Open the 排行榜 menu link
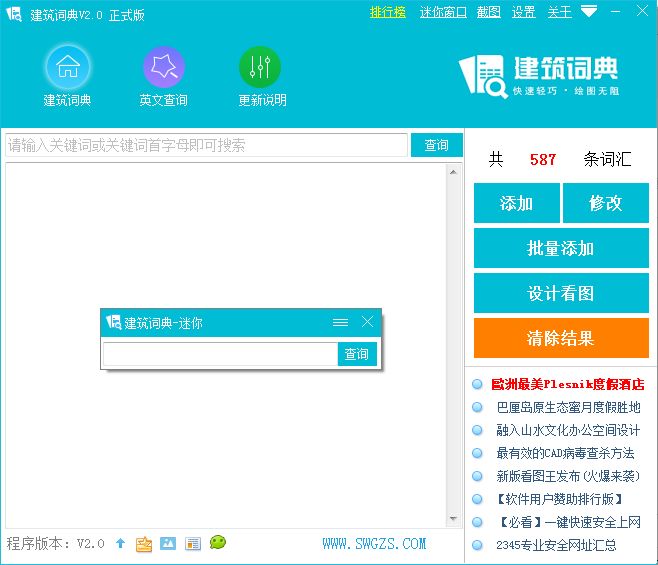 pos(387,12)
